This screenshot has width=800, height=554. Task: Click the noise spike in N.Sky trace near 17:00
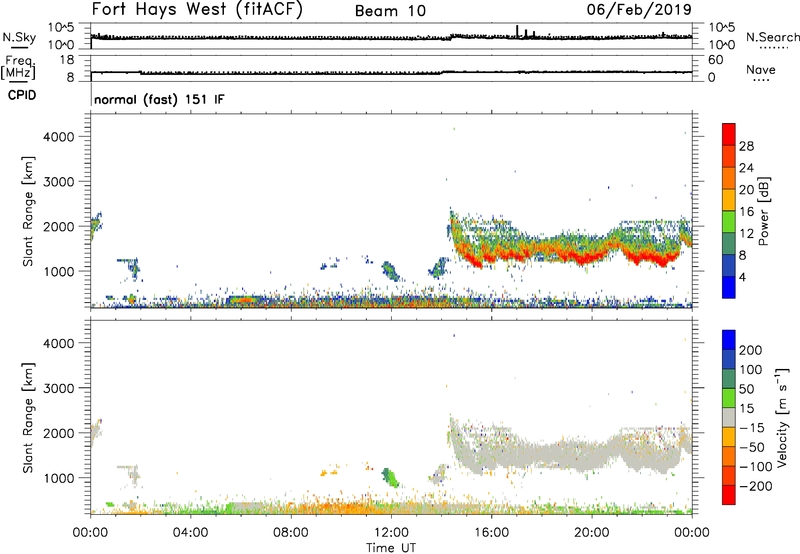point(517,32)
